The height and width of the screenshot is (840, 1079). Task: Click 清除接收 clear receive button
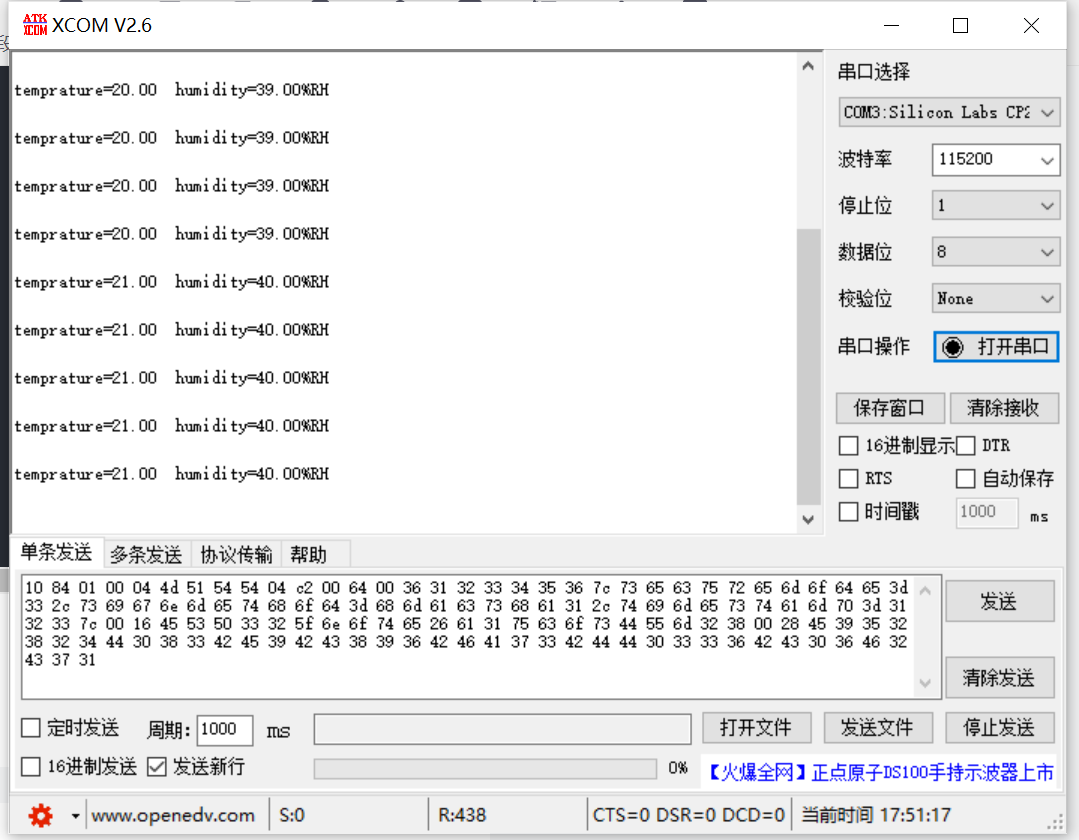click(1003, 408)
